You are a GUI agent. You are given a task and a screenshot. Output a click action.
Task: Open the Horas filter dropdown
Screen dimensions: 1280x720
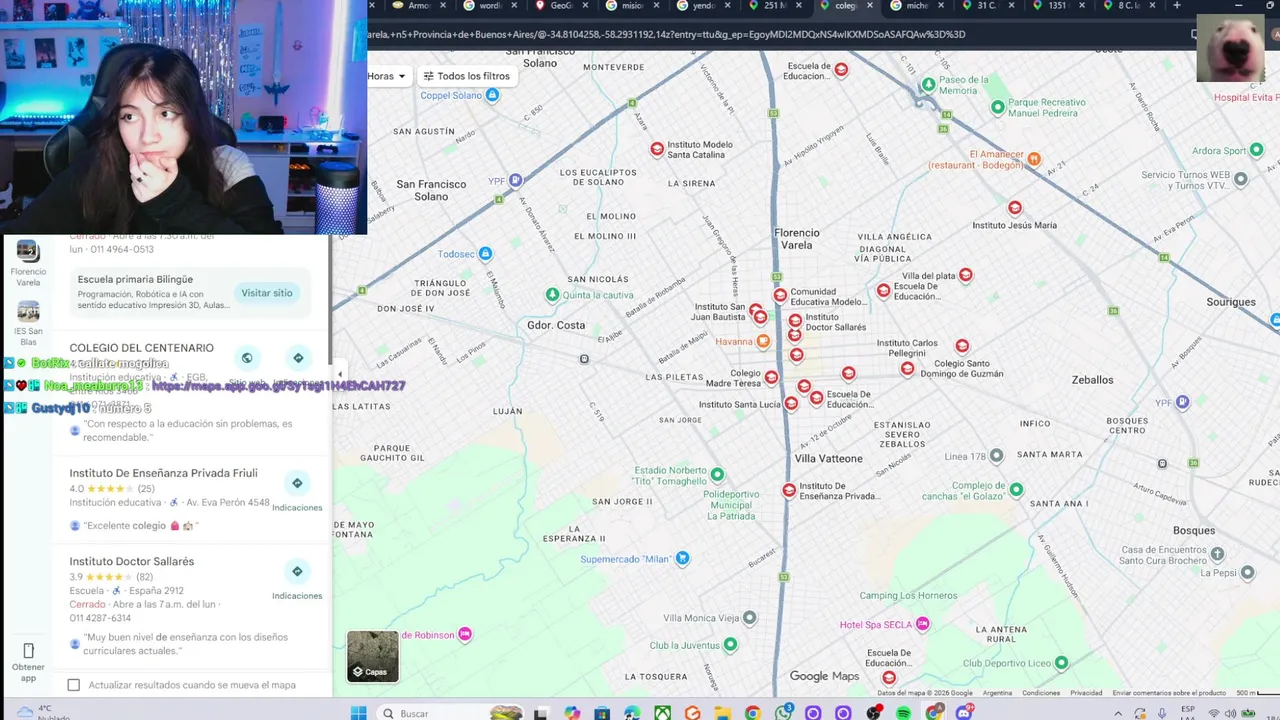(x=386, y=76)
